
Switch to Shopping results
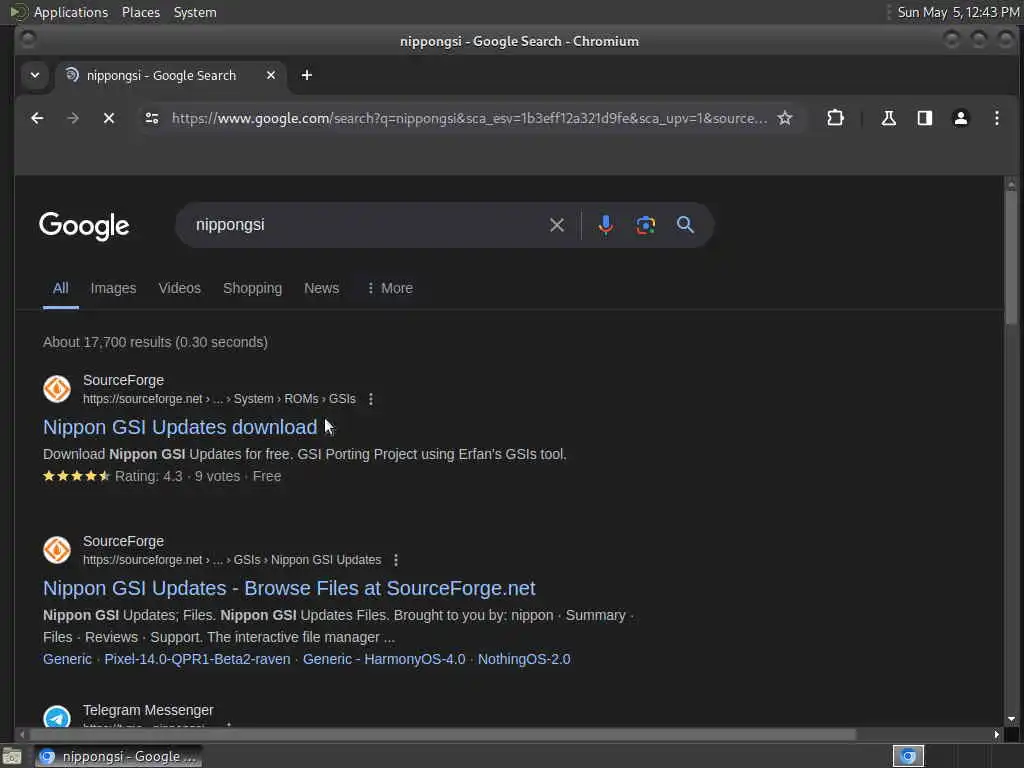tap(253, 288)
